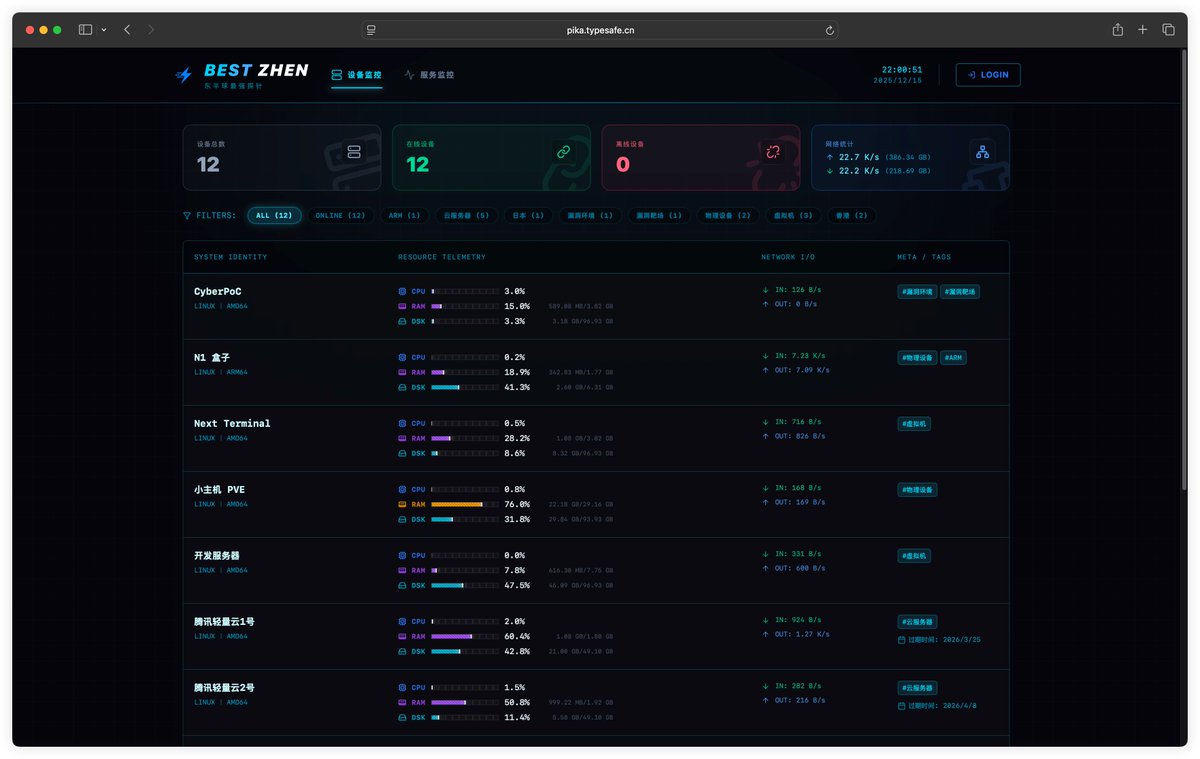This screenshot has height=759, width=1200.
Task: Toggle the 漏洞环境 (1) filter chip
Action: (x=590, y=215)
